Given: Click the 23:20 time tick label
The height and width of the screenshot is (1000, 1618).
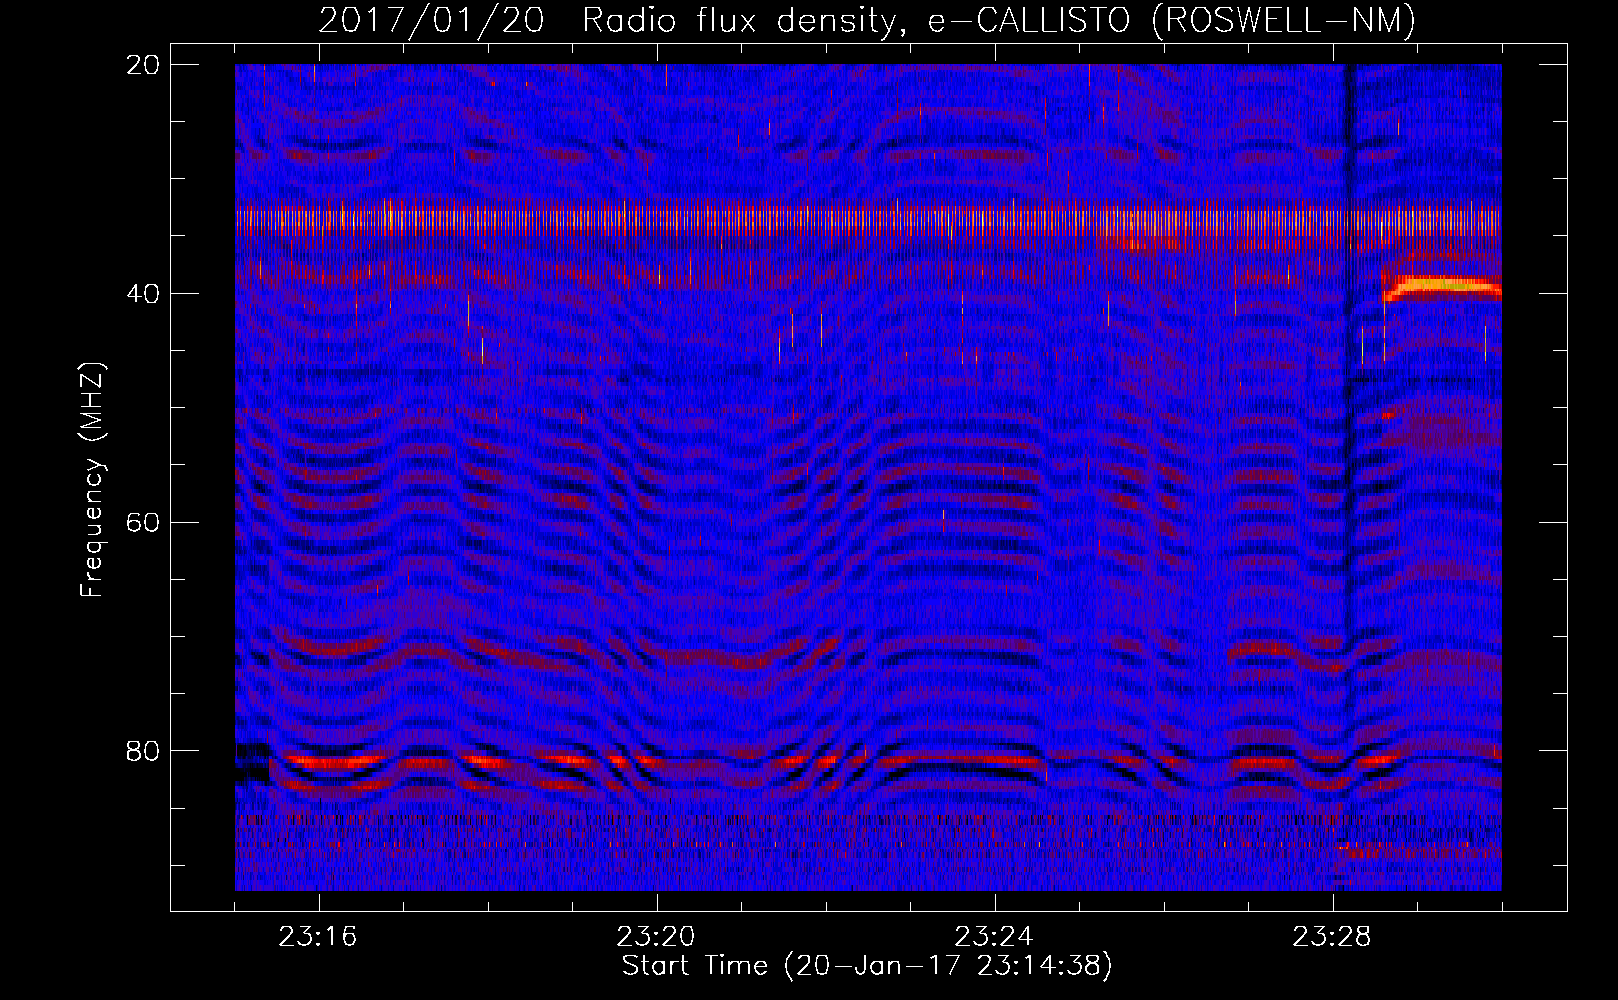Looking at the screenshot, I should point(656,937).
